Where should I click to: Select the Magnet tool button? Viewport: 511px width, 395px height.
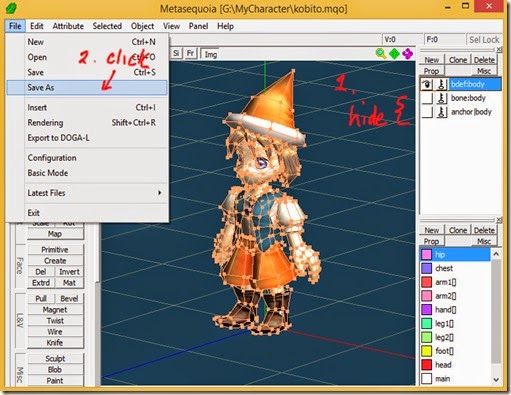[55, 310]
